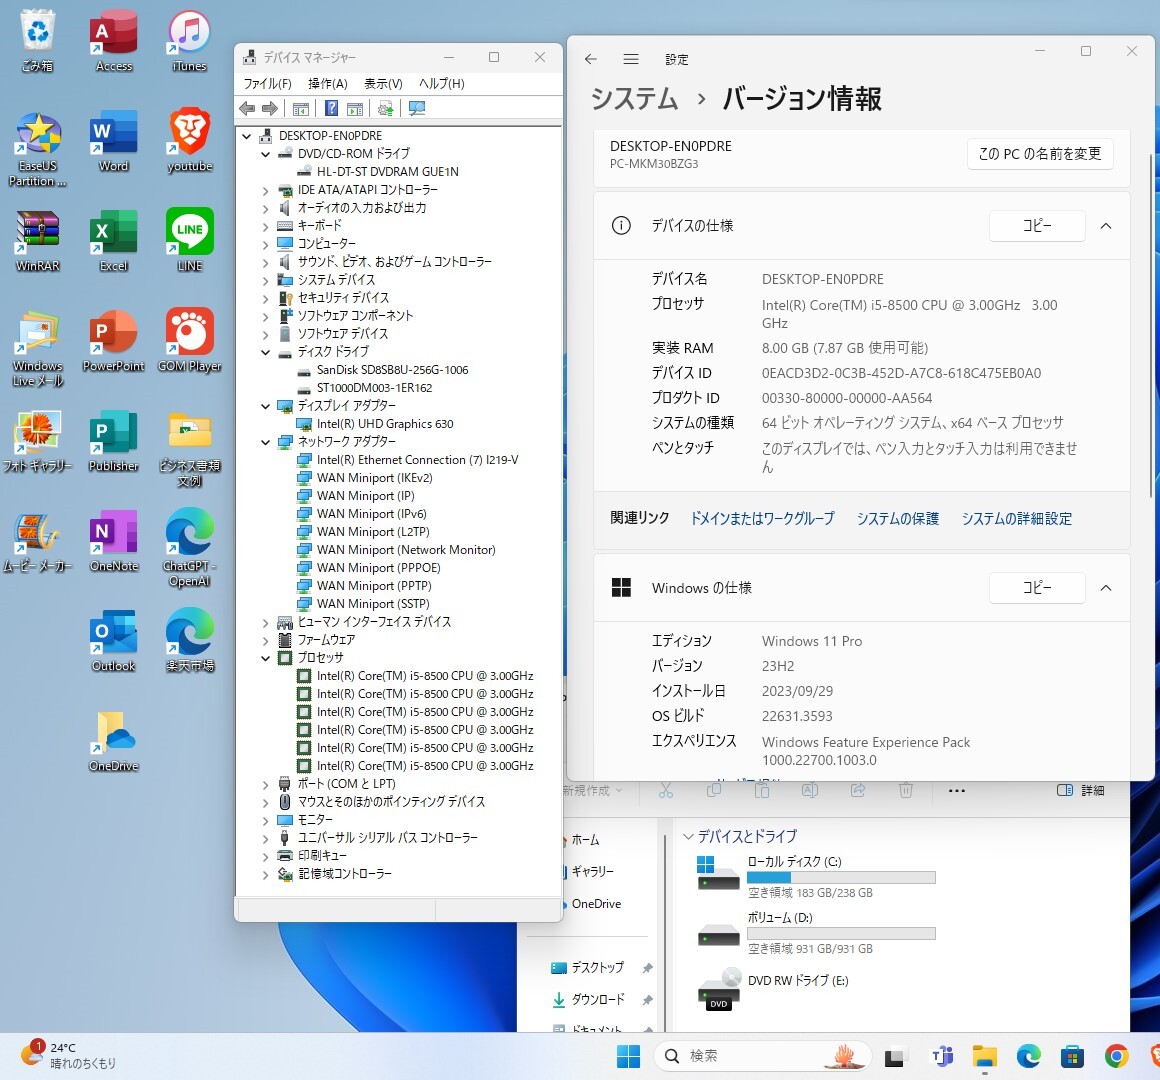
Task: Select the Excel desktop shortcut
Action: [x=113, y=241]
